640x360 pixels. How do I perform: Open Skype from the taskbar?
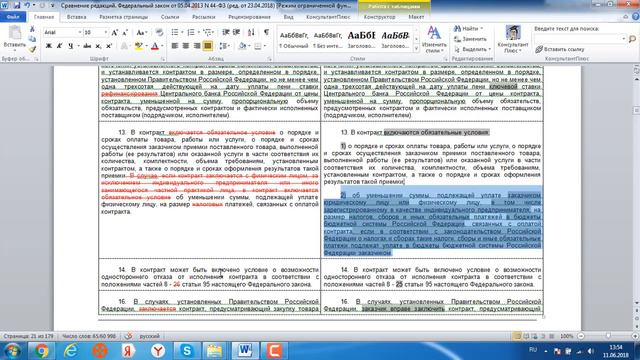click(x=187, y=351)
